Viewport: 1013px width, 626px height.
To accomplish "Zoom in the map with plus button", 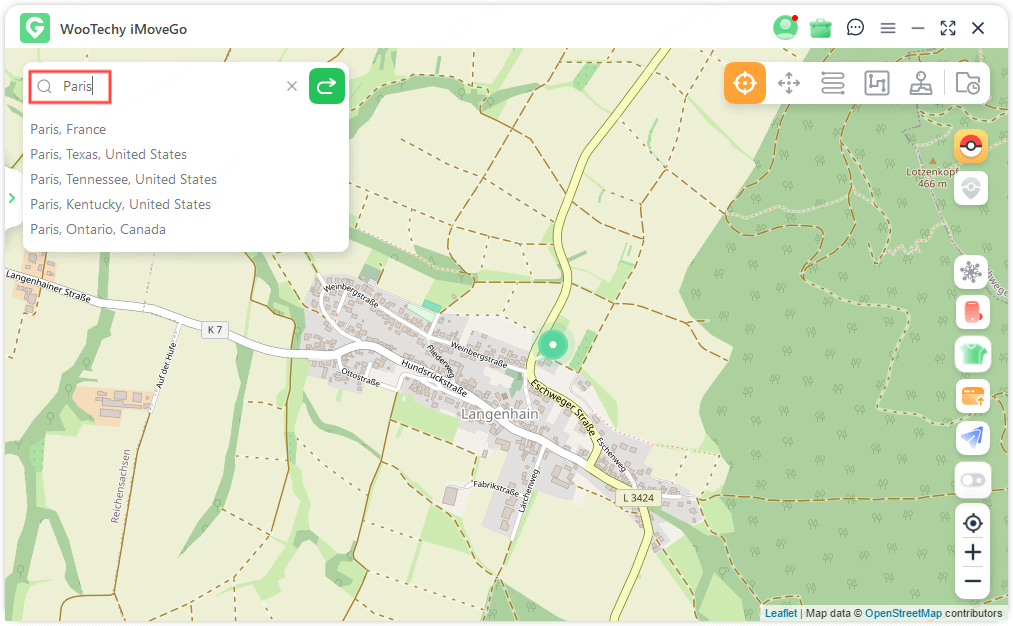I will pyautogui.click(x=972, y=552).
